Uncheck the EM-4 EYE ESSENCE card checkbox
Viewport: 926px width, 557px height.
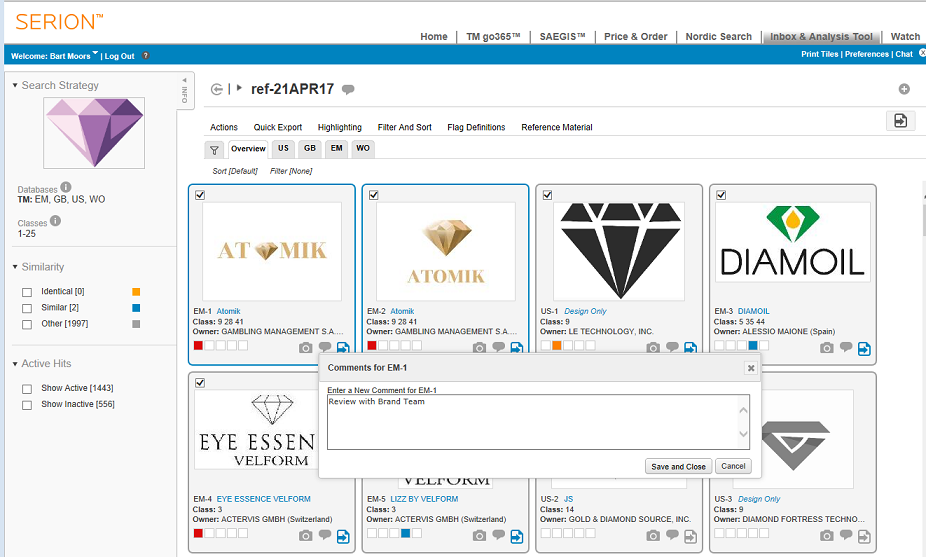(200, 383)
